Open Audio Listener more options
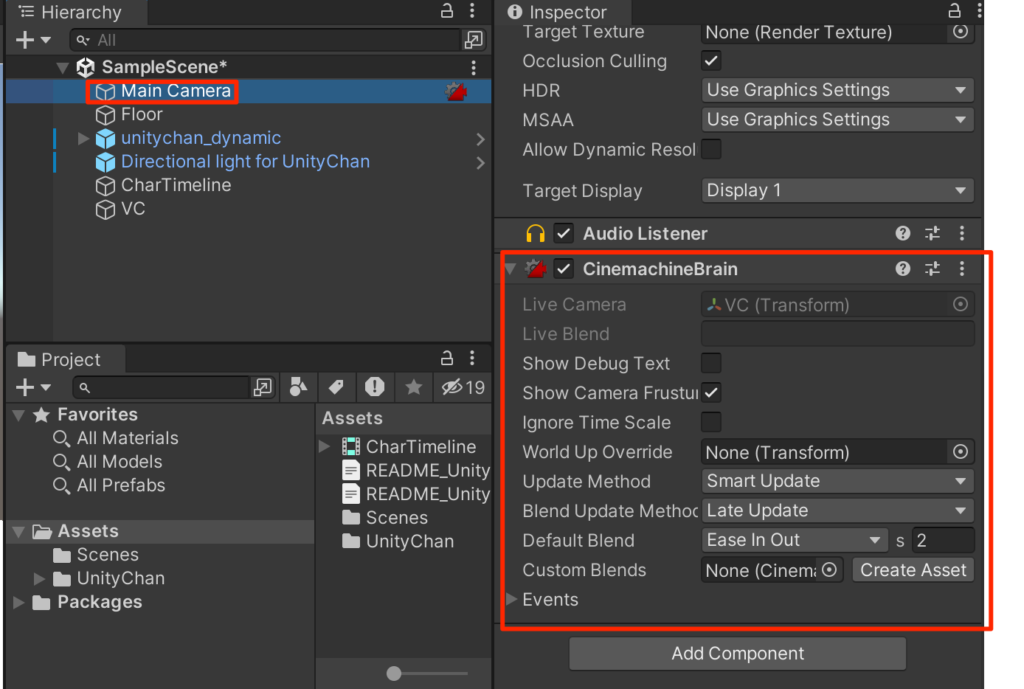Viewport: 1024px width, 689px height. [962, 233]
